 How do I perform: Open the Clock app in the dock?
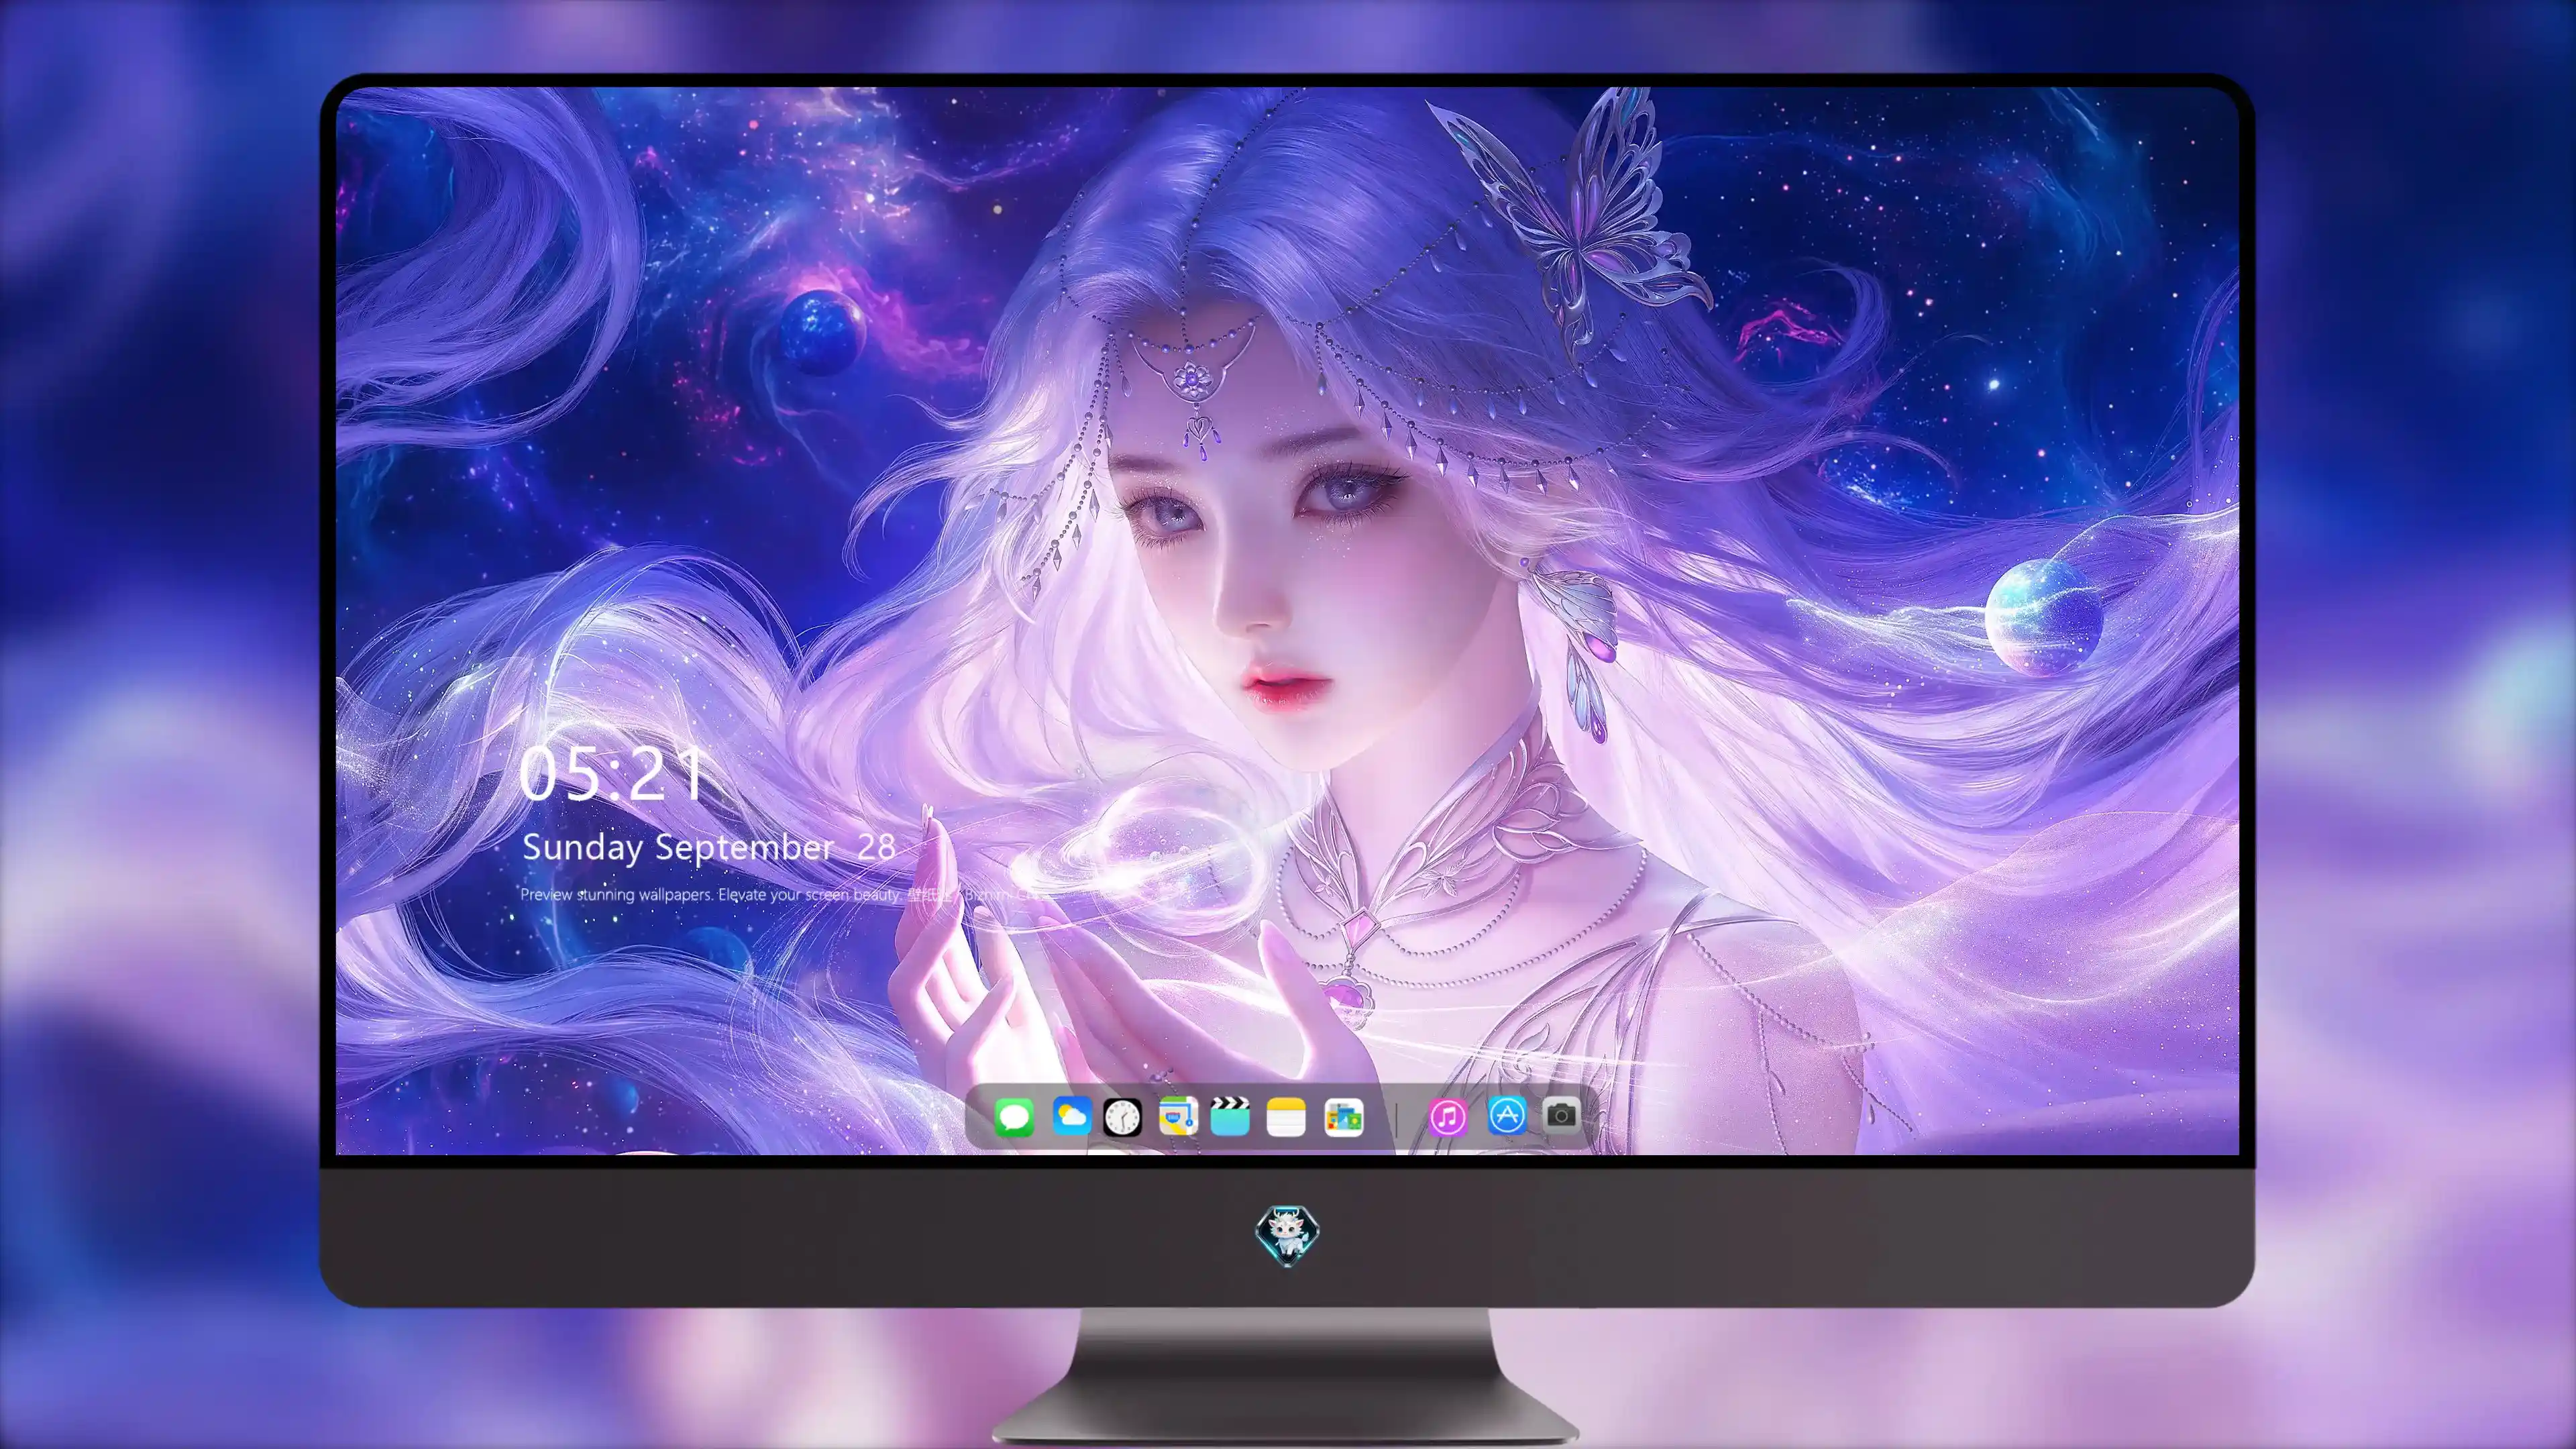click(x=1122, y=1117)
